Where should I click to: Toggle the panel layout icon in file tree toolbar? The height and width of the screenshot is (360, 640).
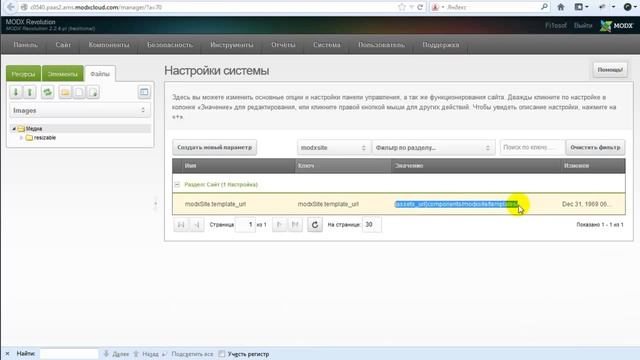click(144, 92)
